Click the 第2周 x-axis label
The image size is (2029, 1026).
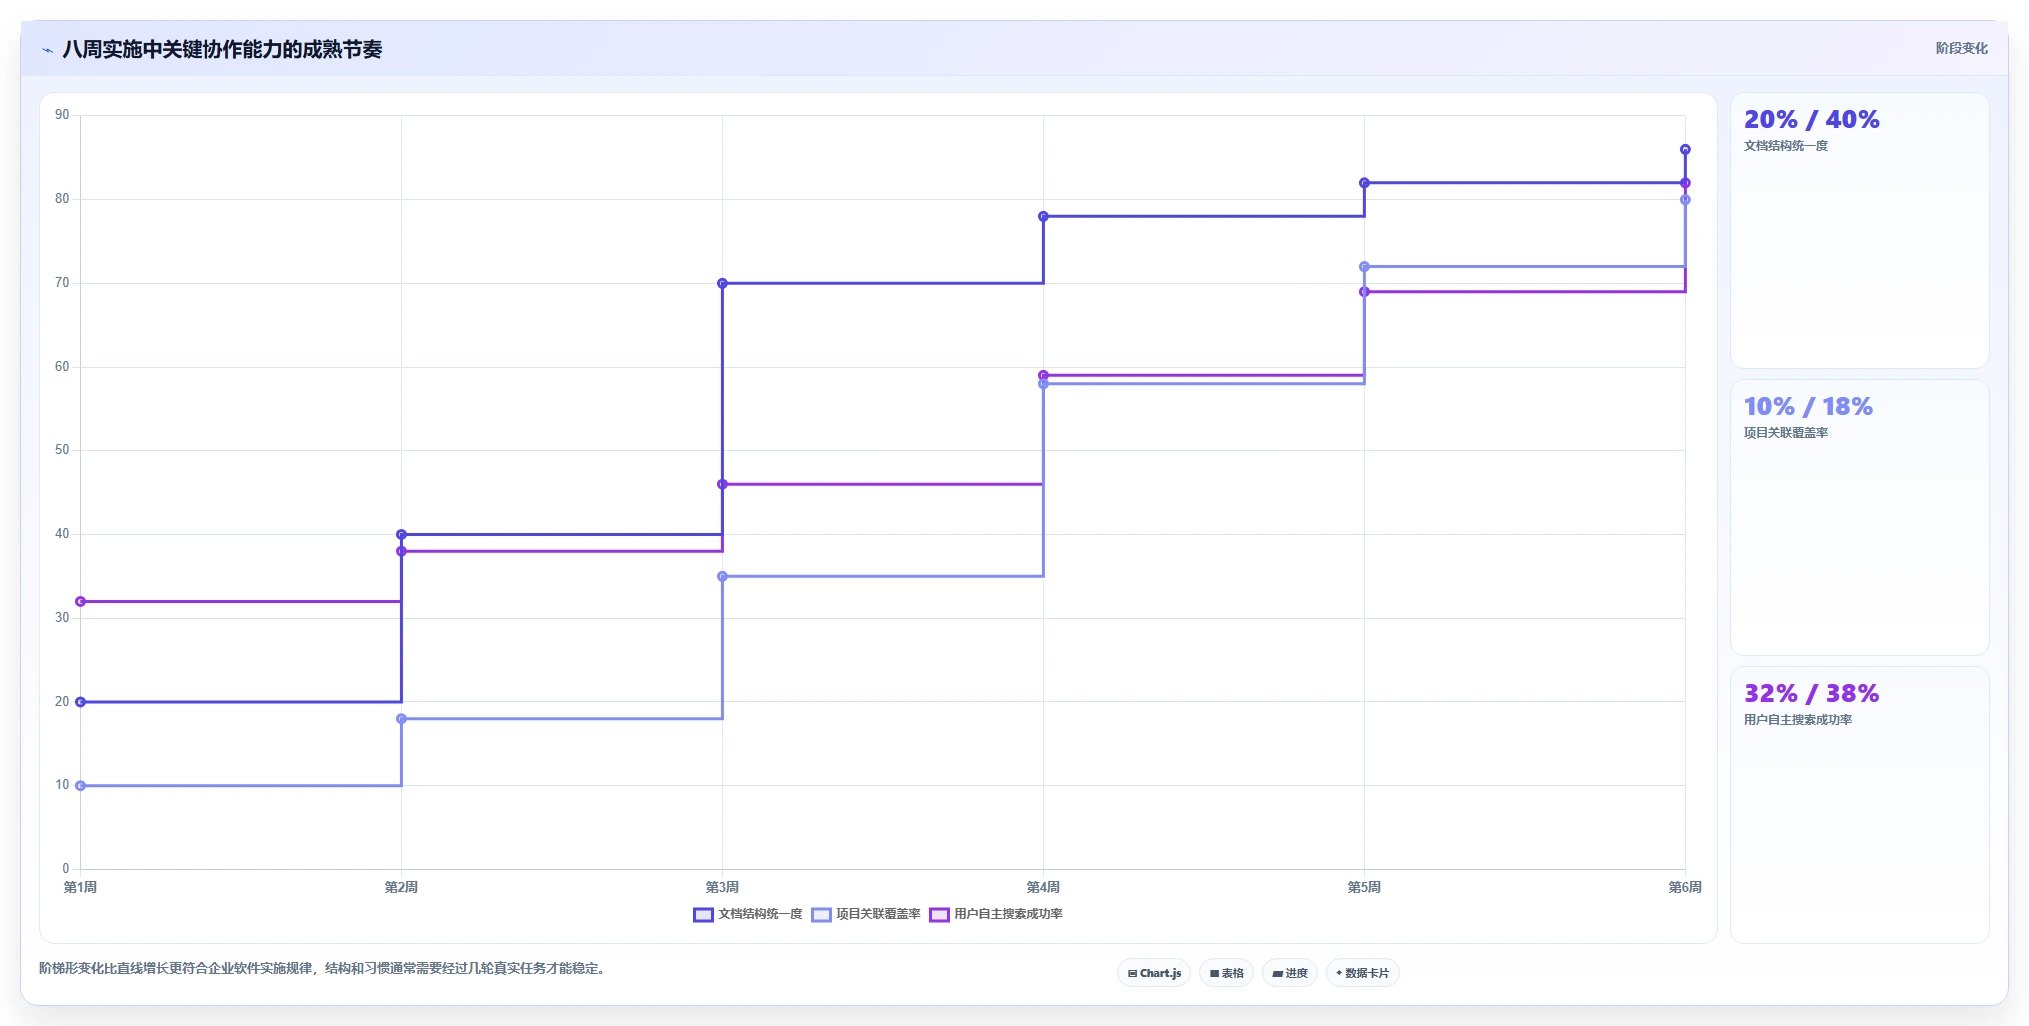[401, 887]
